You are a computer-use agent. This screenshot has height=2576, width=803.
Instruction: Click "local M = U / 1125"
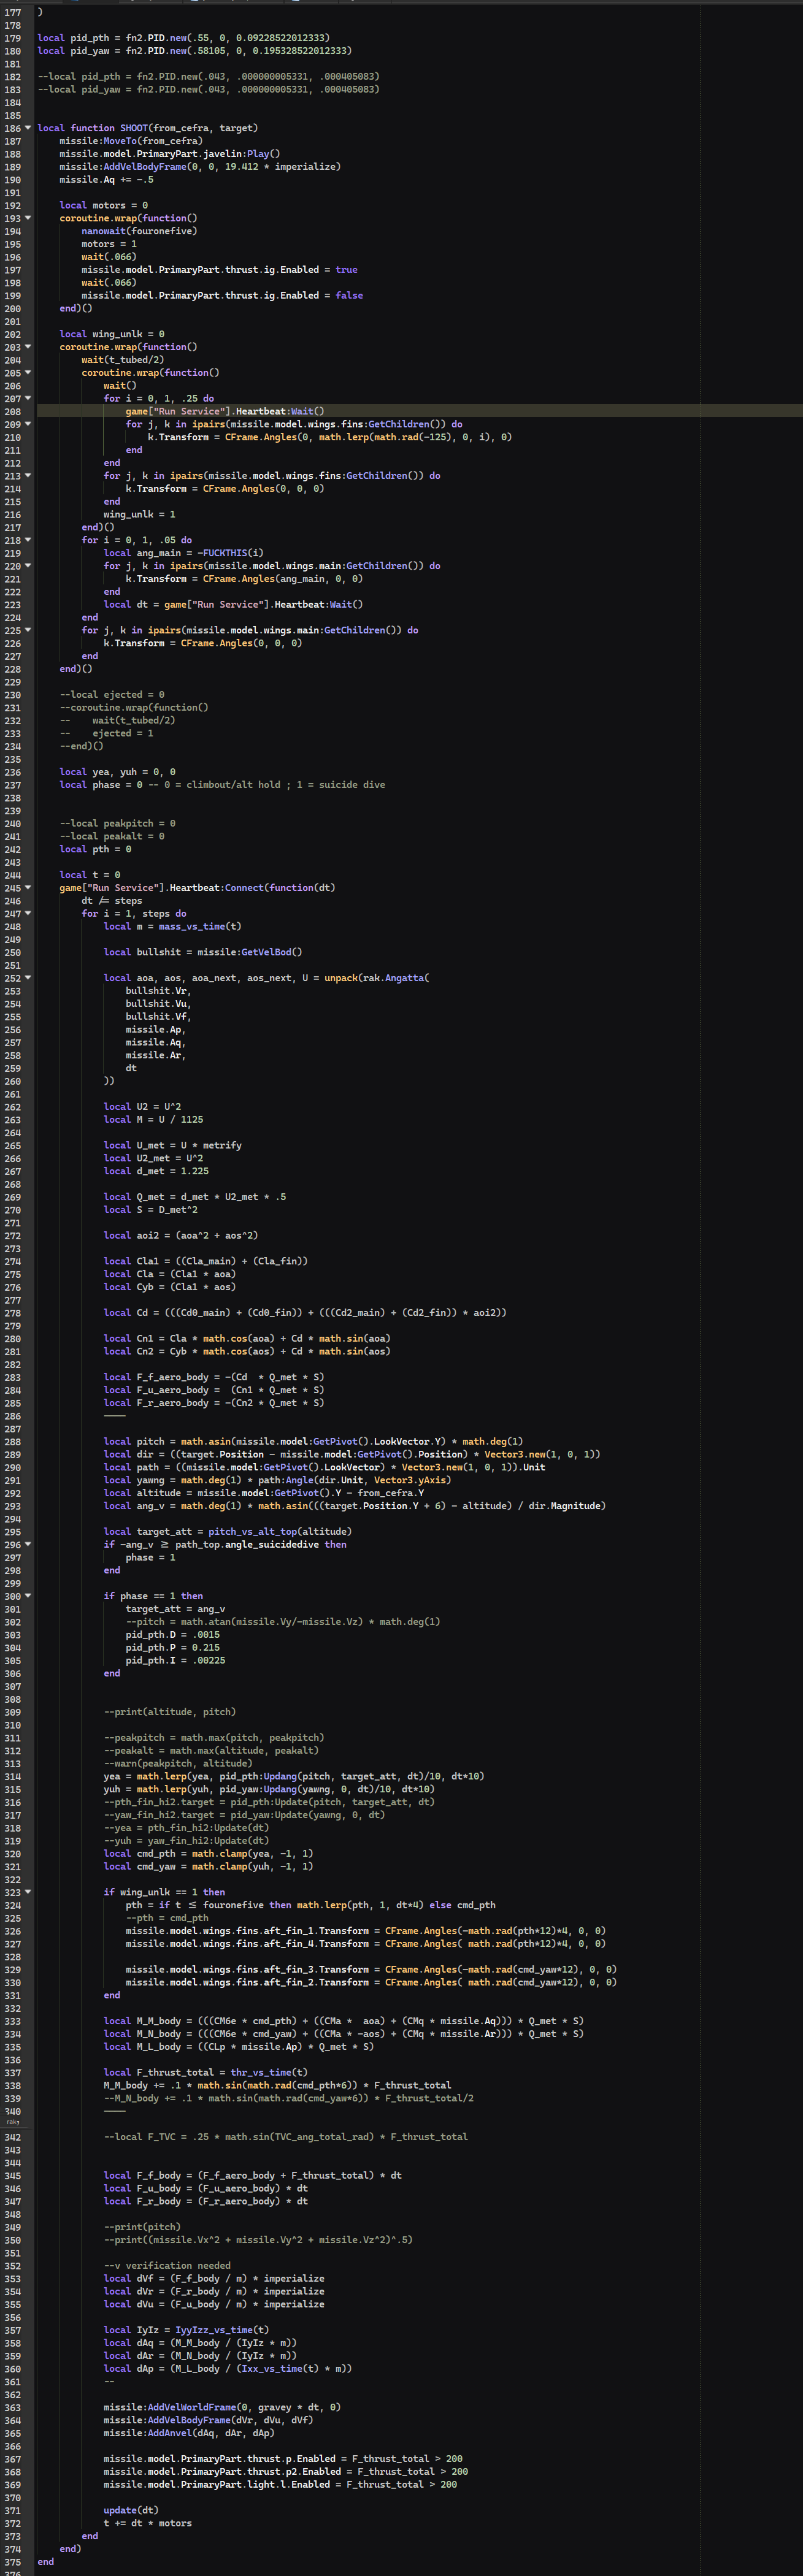tap(153, 1120)
